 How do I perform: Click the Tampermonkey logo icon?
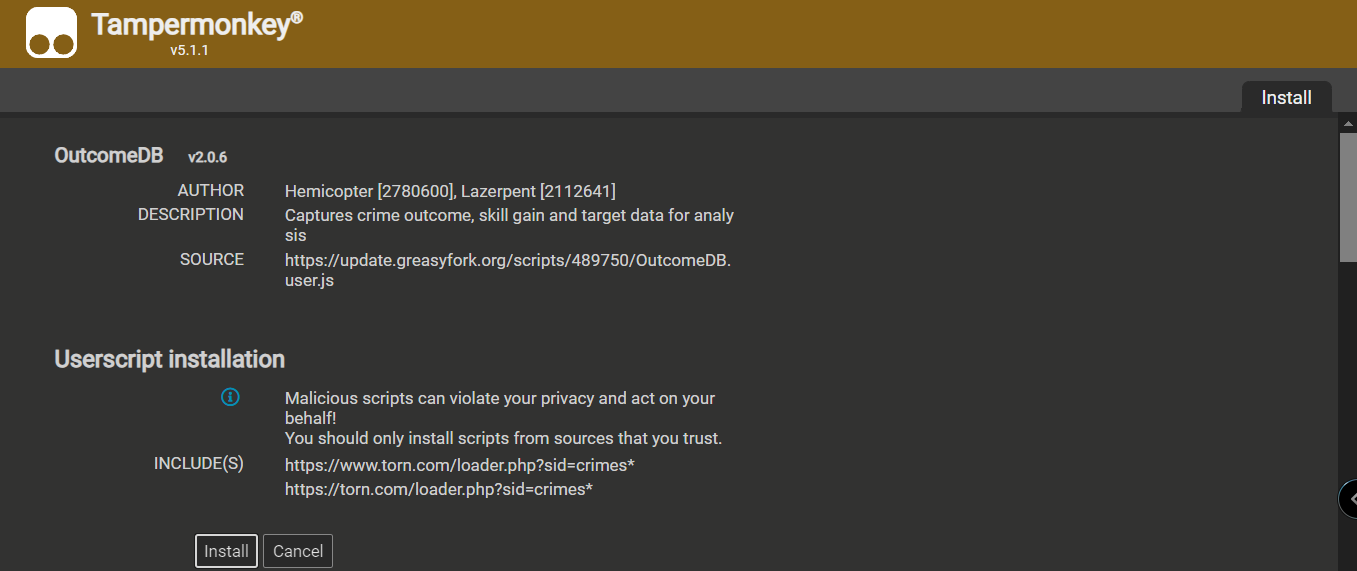(51, 33)
